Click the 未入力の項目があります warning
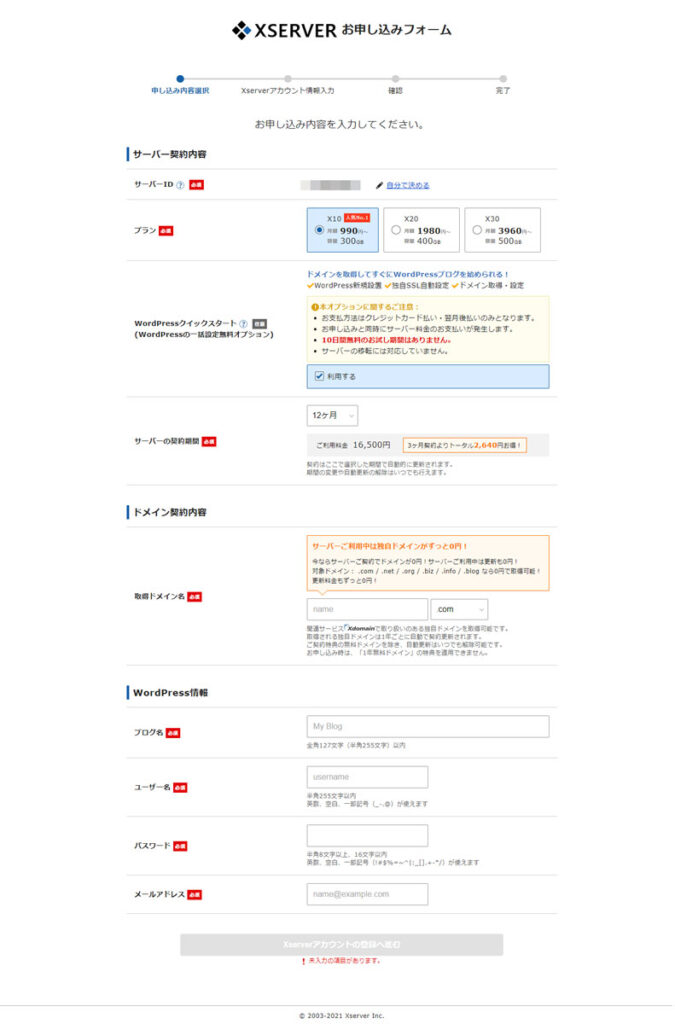This screenshot has height=1024, width=675. [x=341, y=961]
